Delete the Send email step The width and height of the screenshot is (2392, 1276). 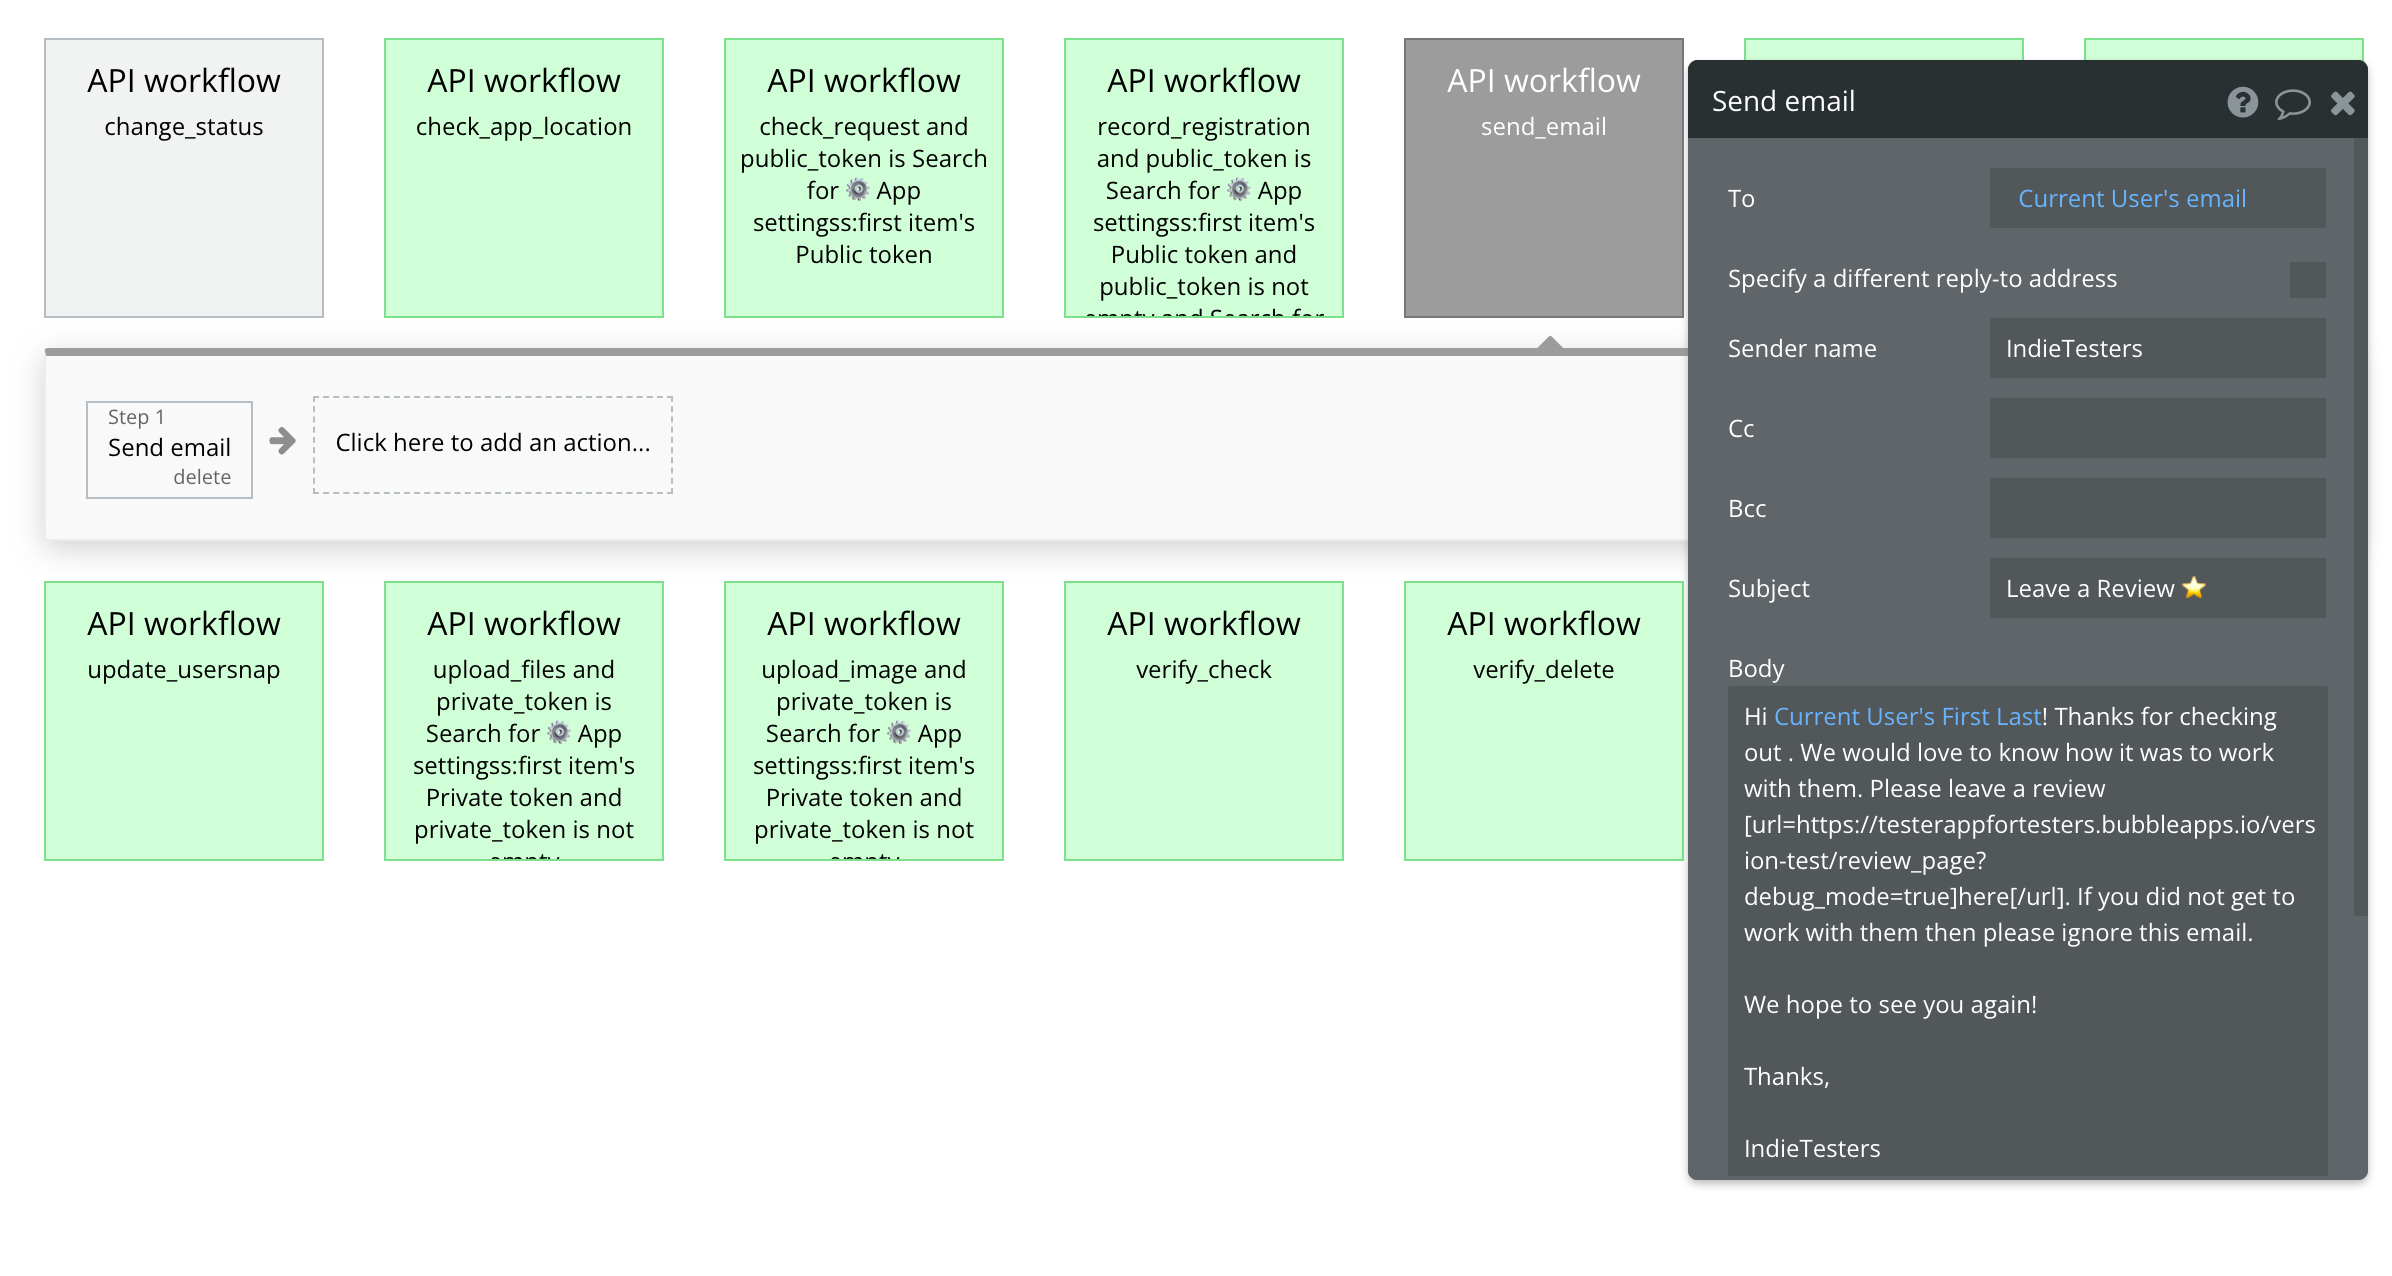202,477
